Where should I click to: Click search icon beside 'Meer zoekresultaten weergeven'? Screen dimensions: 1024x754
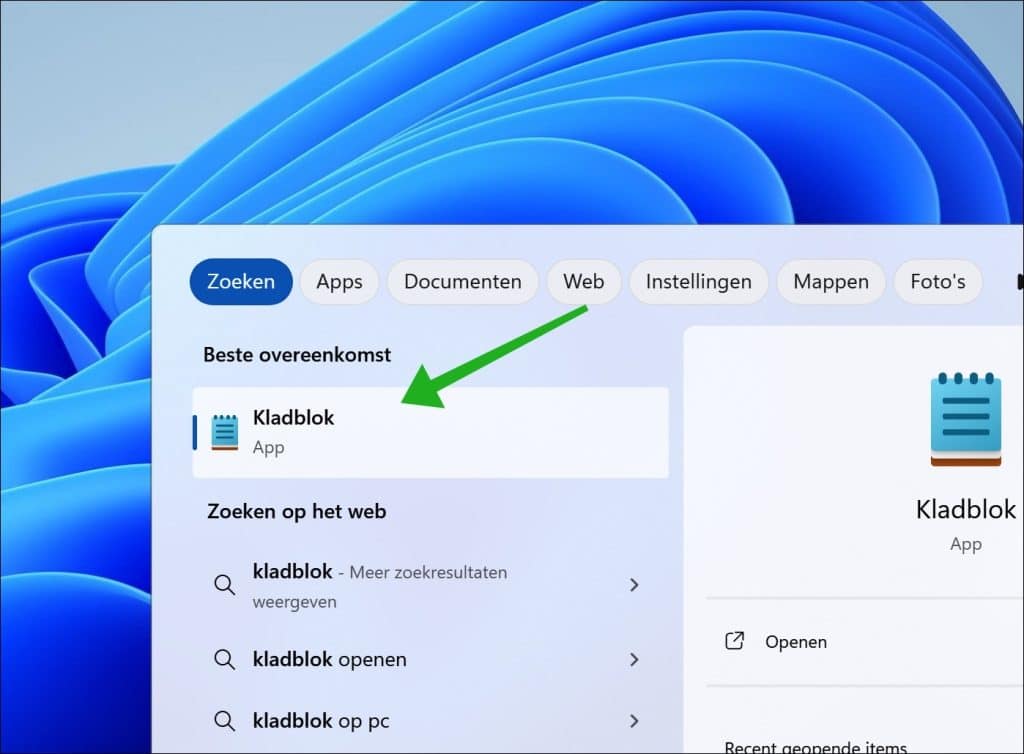[x=224, y=584]
